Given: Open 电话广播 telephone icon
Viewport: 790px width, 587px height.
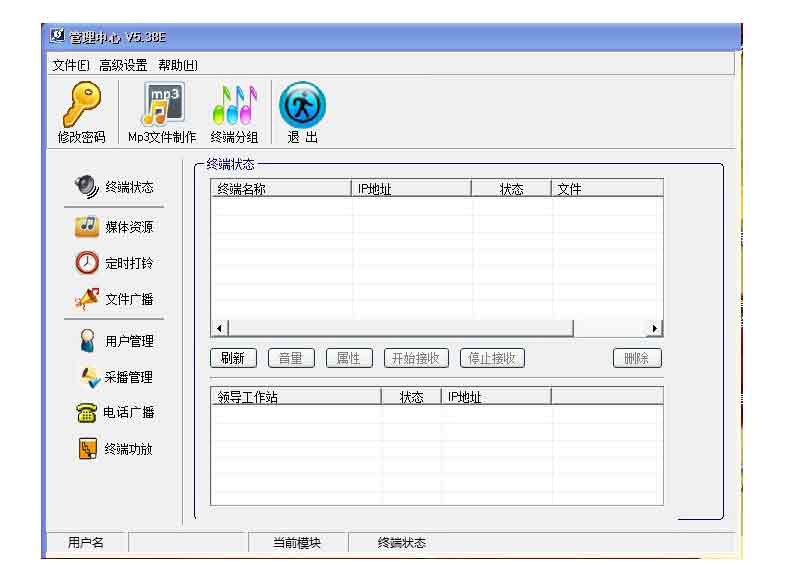Looking at the screenshot, I should (87, 413).
